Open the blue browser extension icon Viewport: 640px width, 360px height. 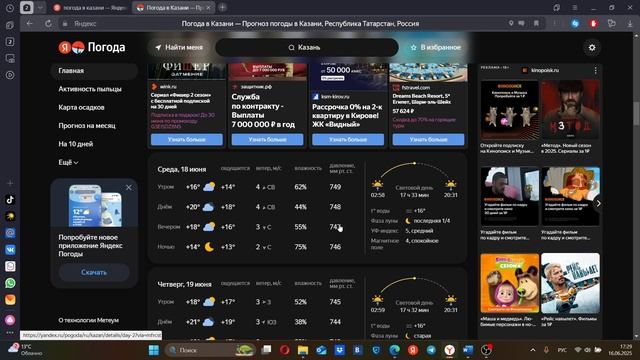tap(575, 23)
